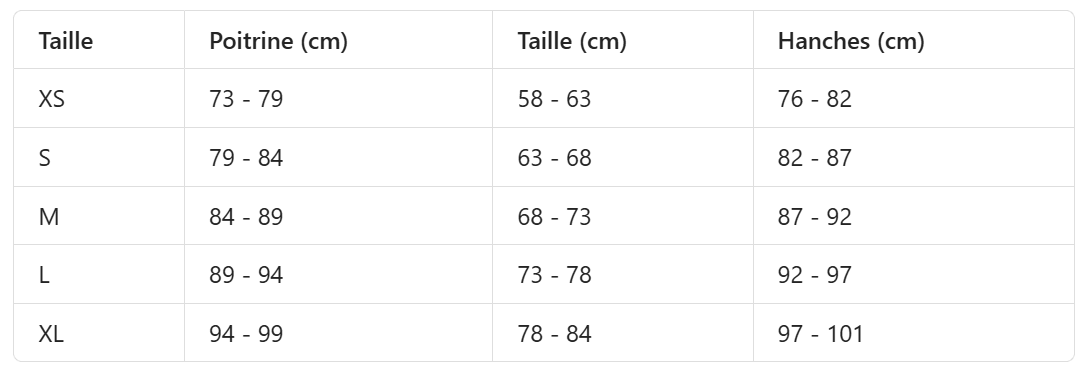The height and width of the screenshot is (370, 1084).
Task: Click the S waist value 63 - 68
Action: [554, 158]
